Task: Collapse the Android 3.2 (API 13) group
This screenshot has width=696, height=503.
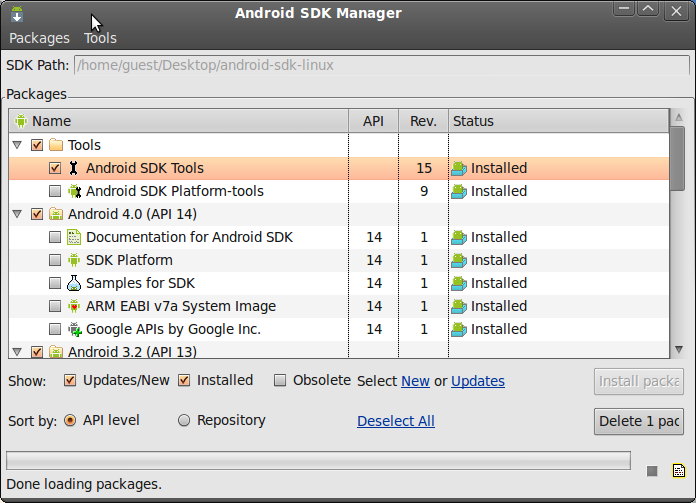Action: 17,351
